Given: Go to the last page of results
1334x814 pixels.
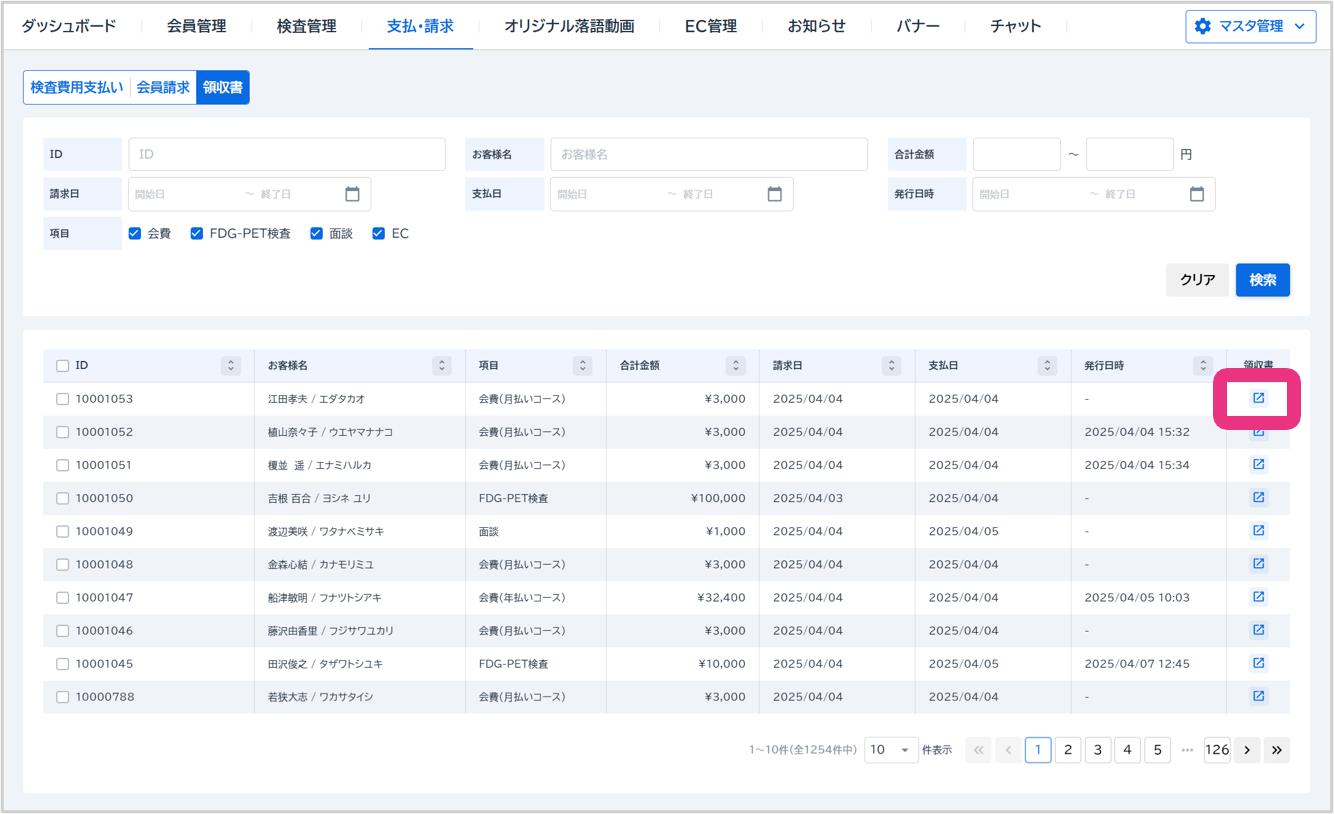Looking at the screenshot, I should pyautogui.click(x=1276, y=750).
